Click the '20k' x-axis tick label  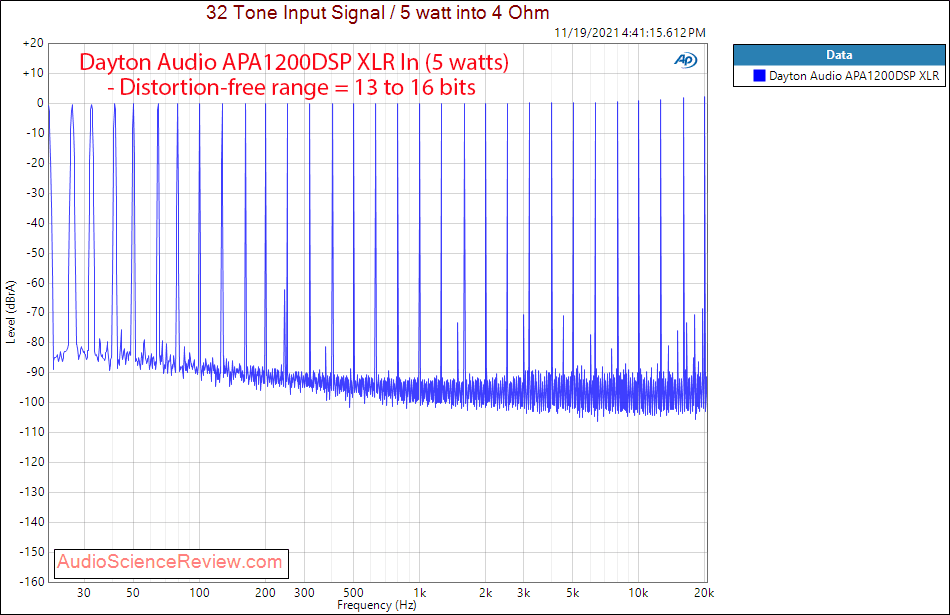(x=704, y=593)
